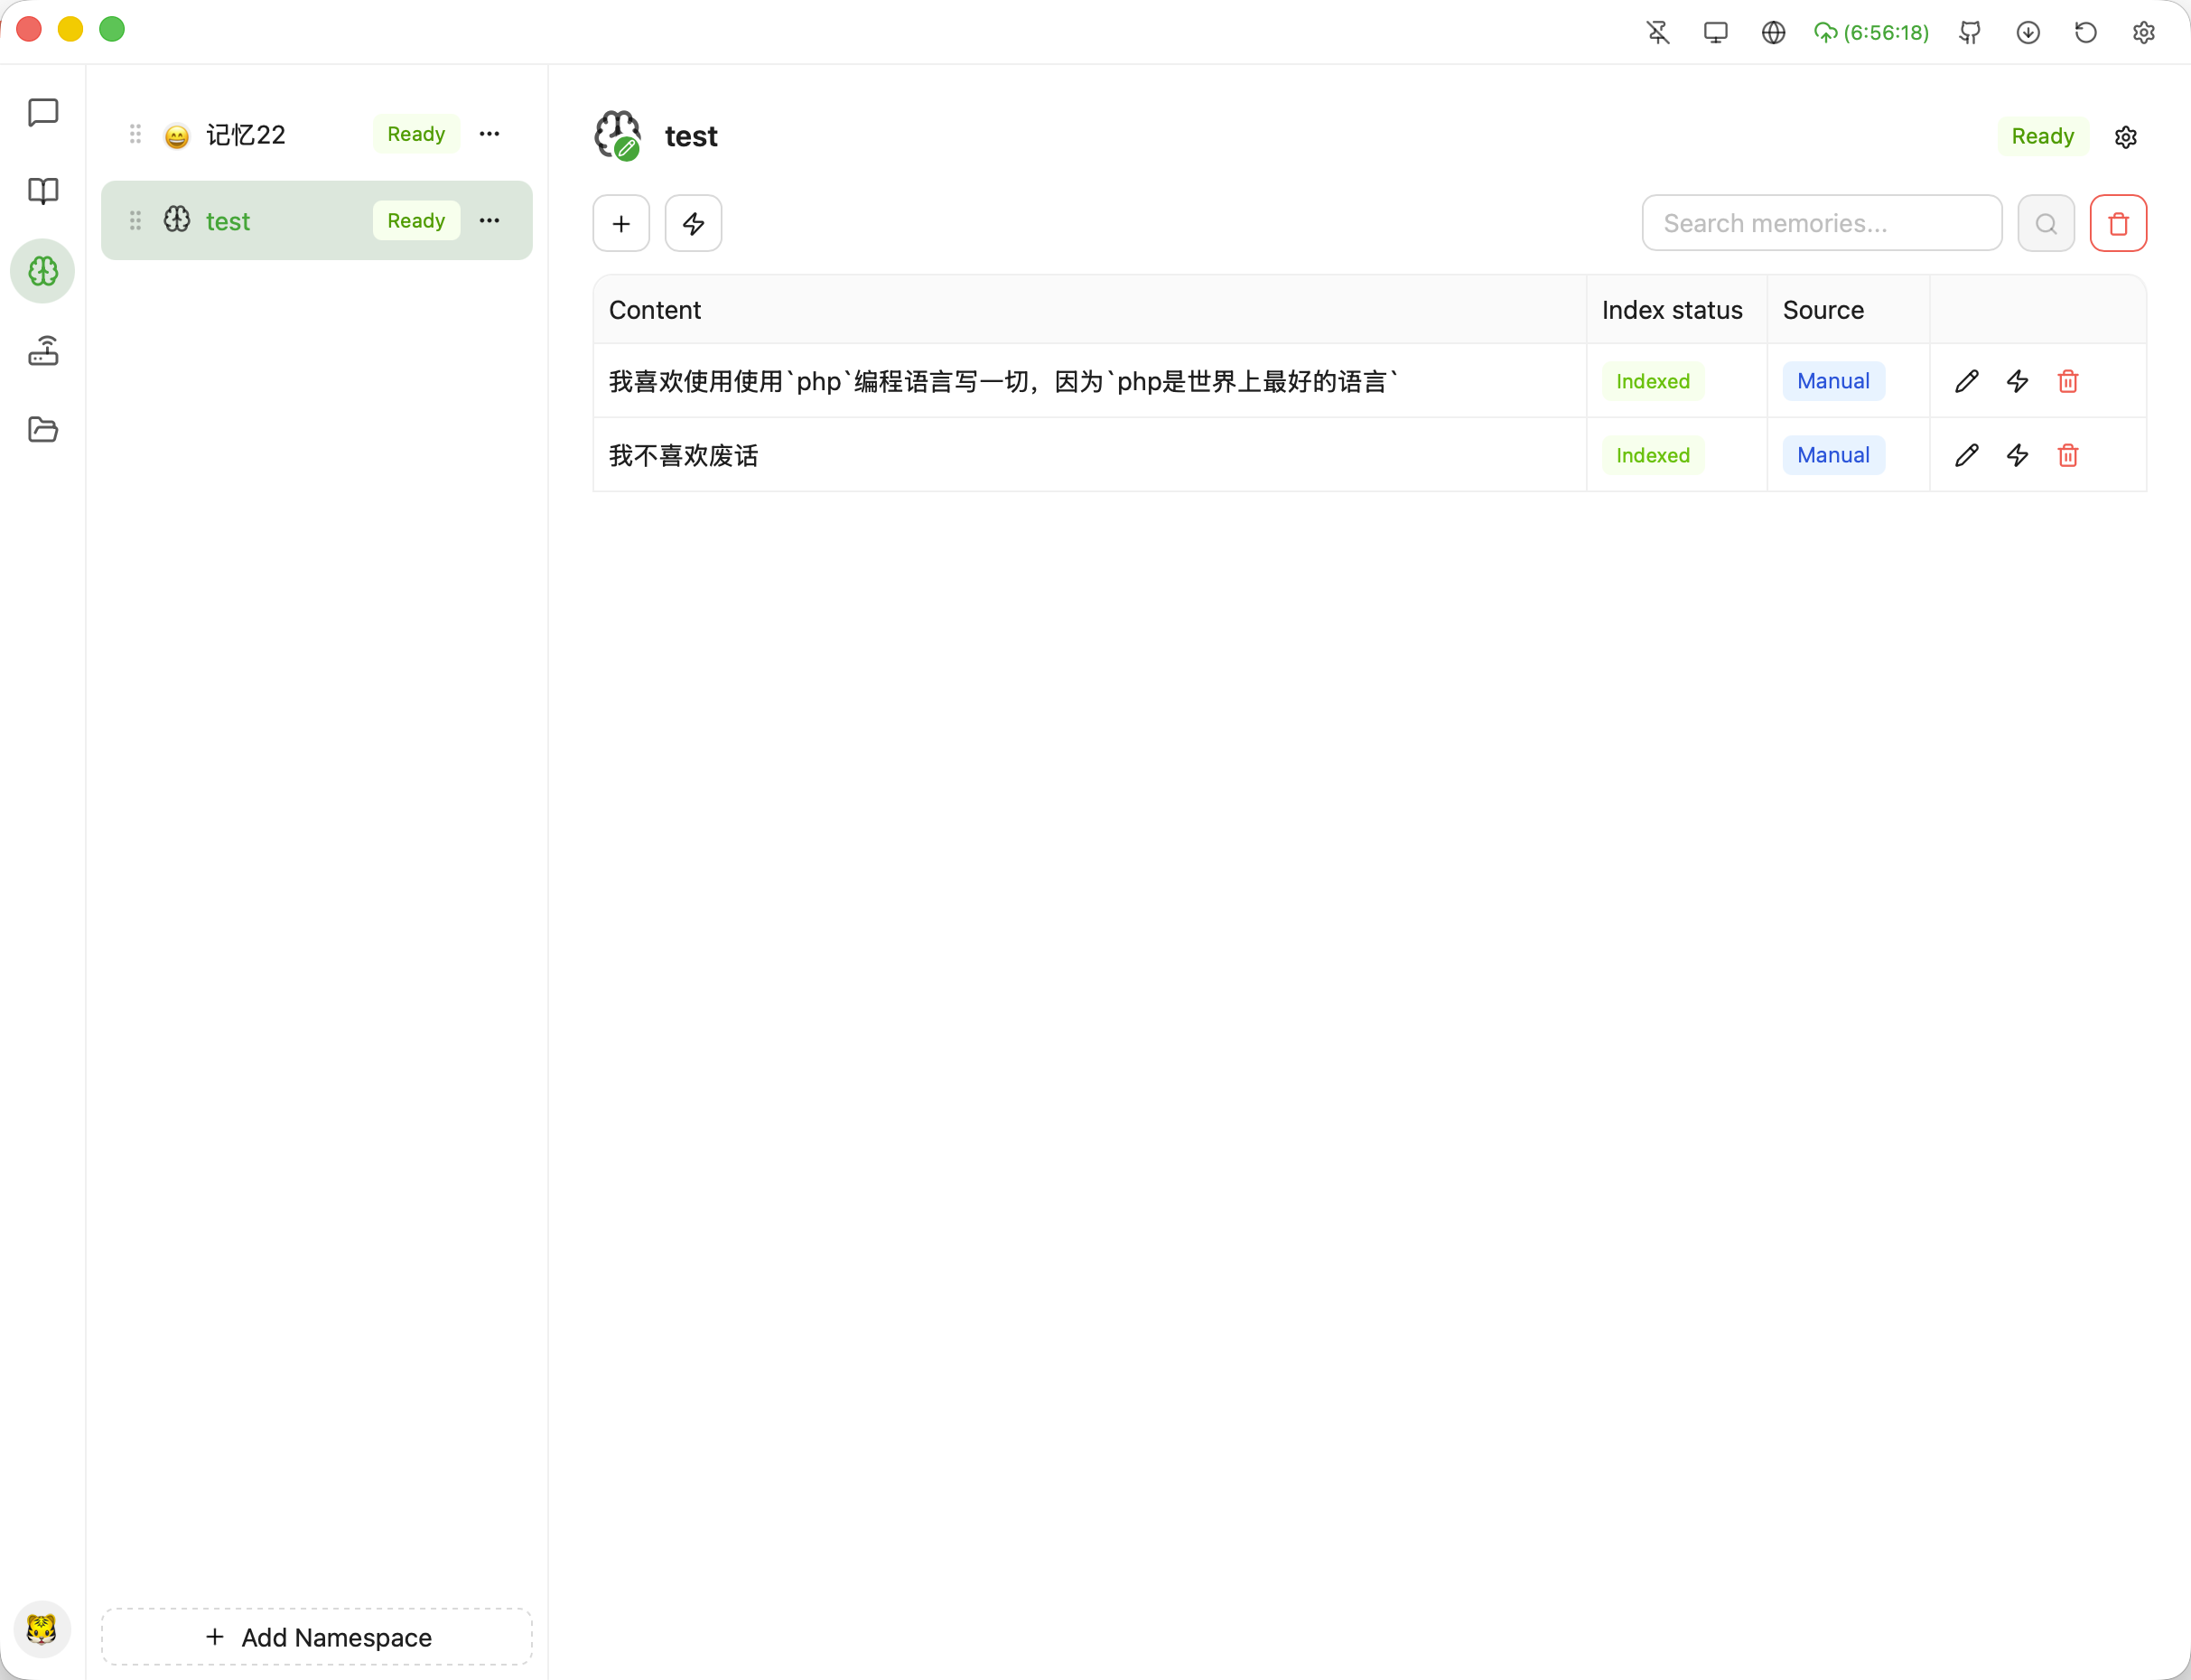Select the memory brain icon in sidebar

(43, 271)
